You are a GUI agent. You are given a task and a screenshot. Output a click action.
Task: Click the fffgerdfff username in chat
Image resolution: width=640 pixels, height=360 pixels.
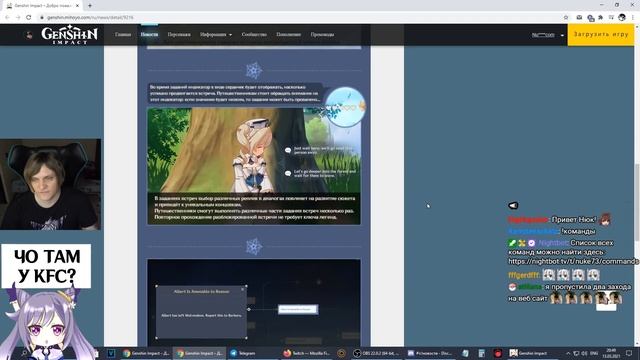click(524, 275)
